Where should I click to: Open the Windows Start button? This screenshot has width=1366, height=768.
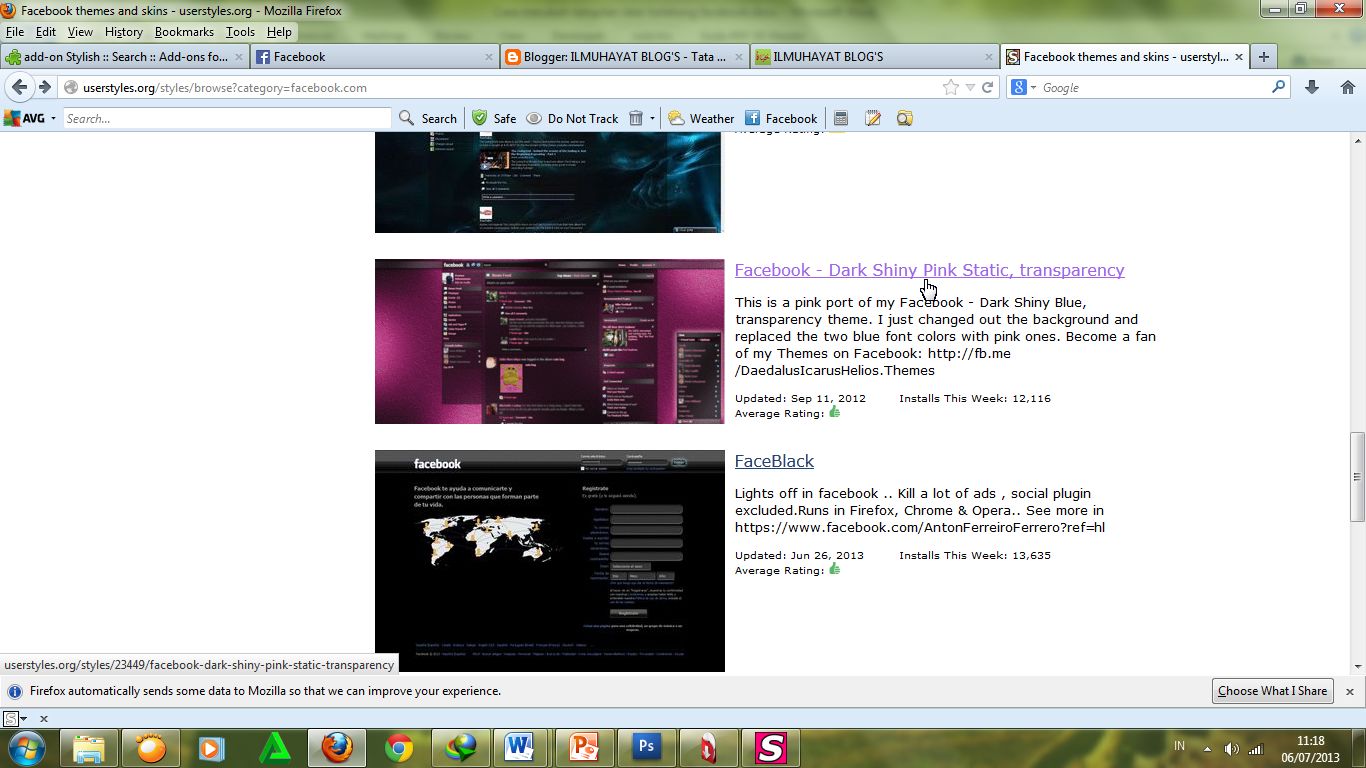(x=26, y=748)
